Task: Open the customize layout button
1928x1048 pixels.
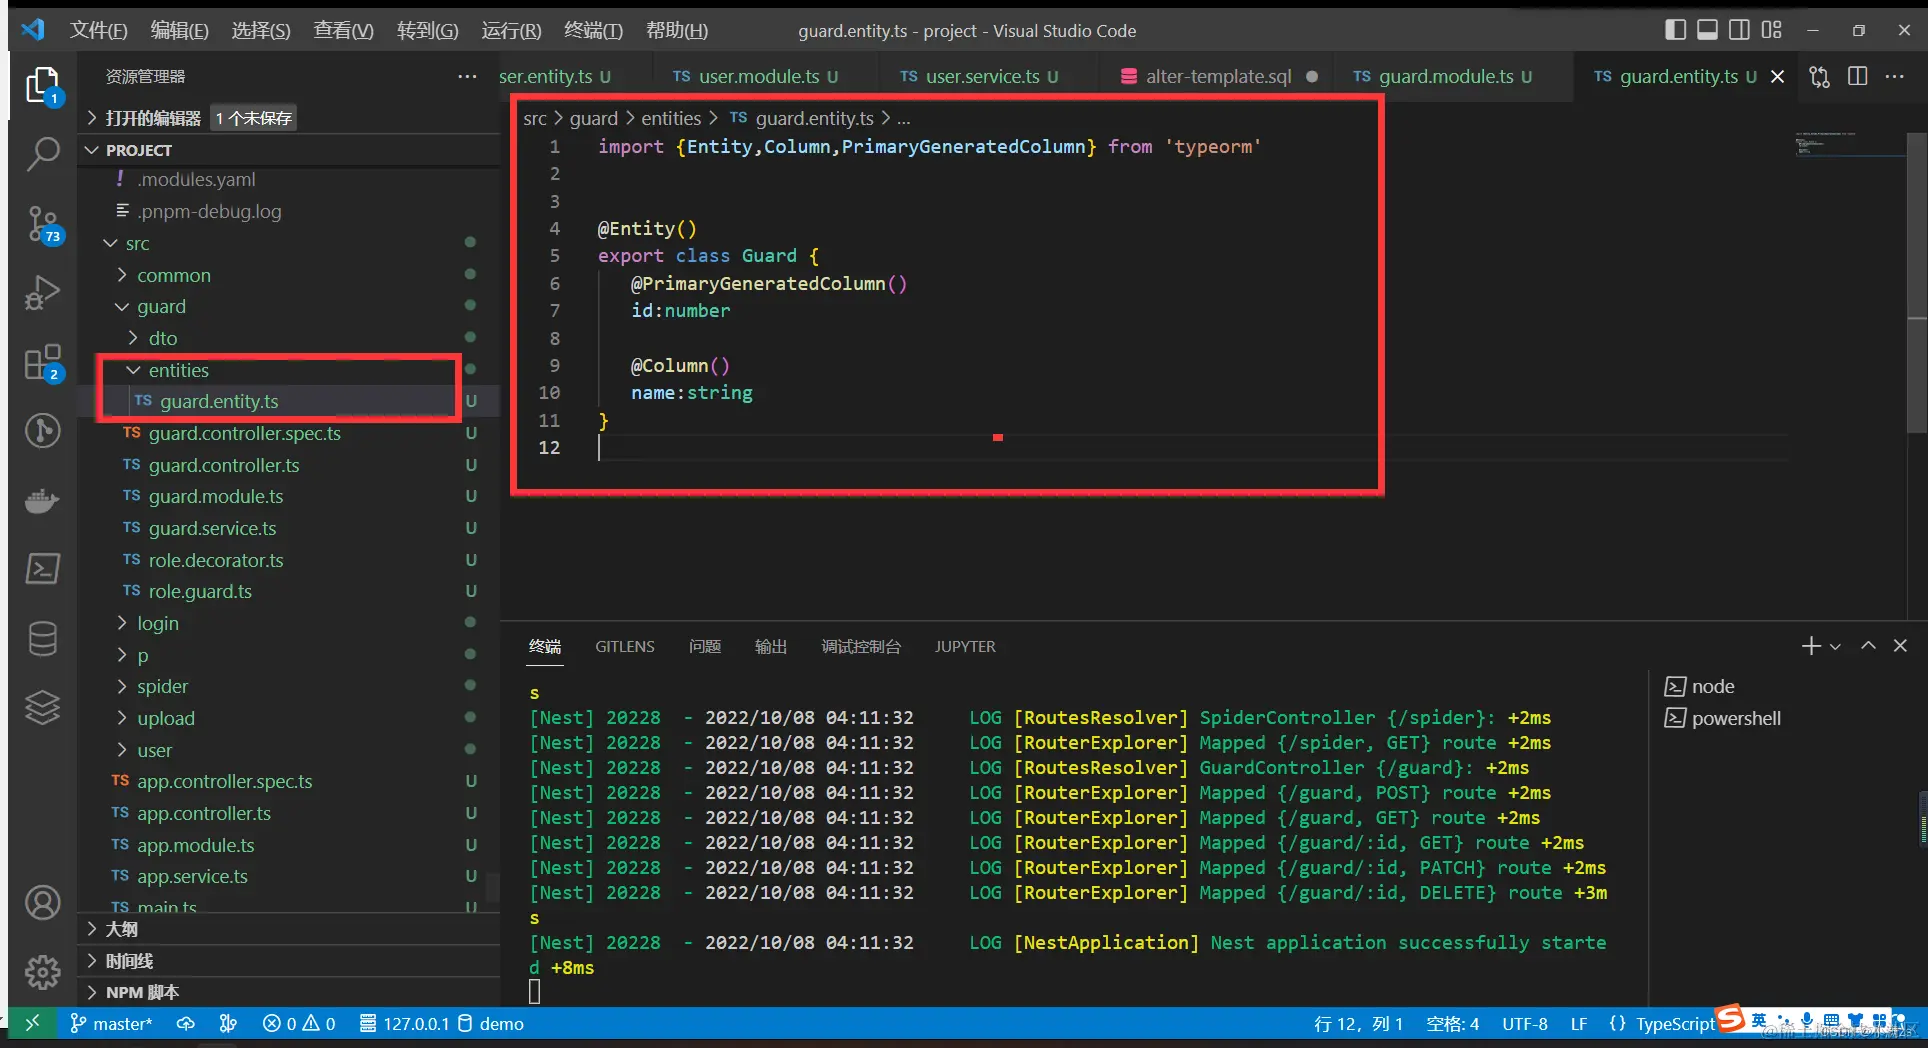Action: (1771, 30)
